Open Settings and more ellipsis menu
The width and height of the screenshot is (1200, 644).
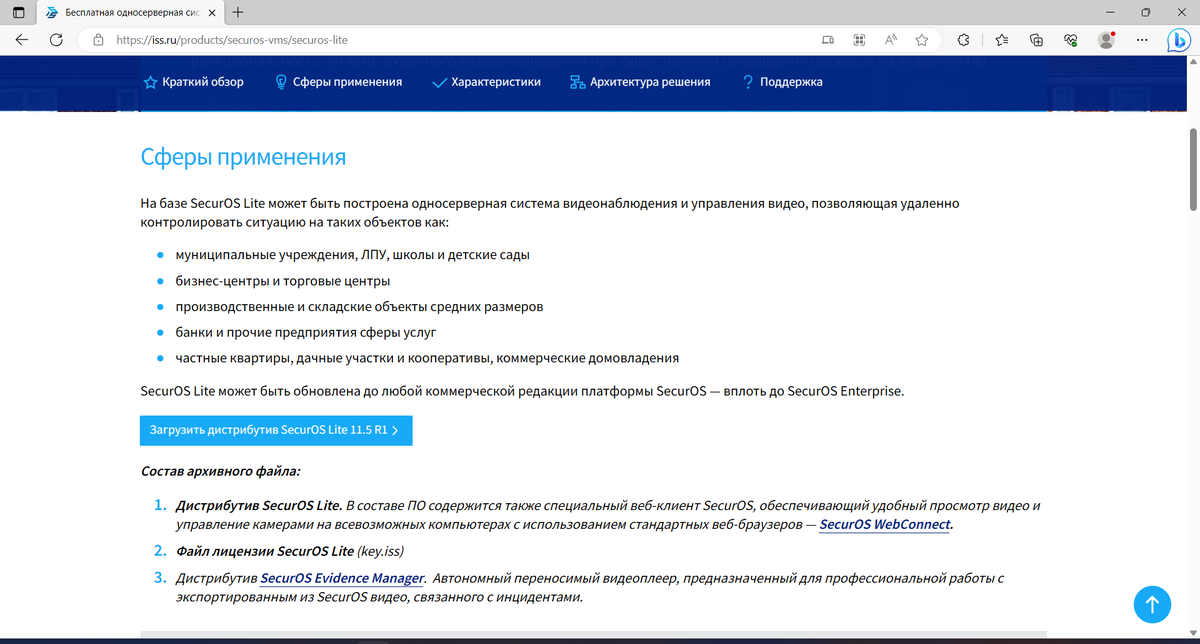(x=1142, y=41)
